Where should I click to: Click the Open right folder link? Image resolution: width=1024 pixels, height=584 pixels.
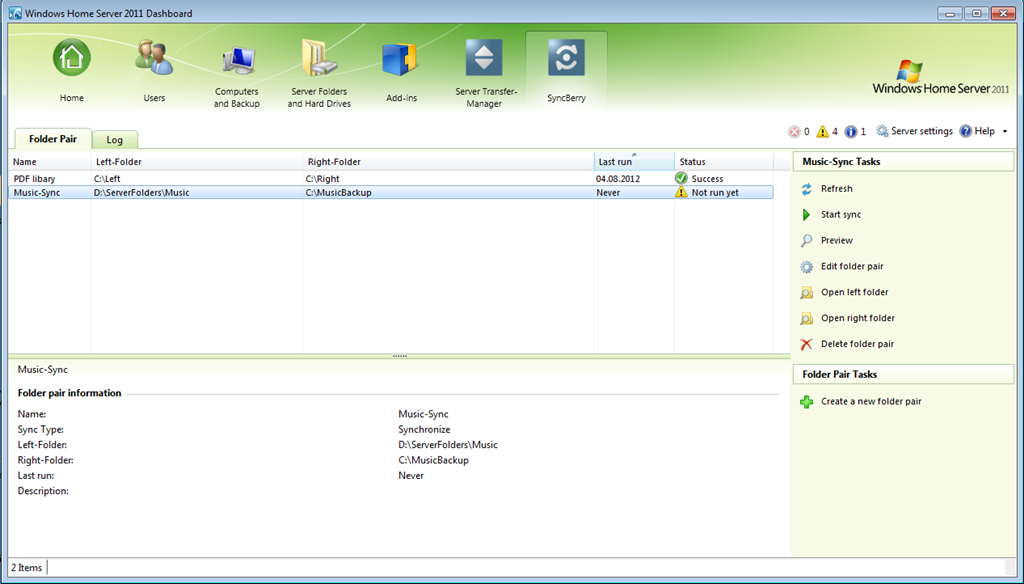pyautogui.click(x=858, y=318)
